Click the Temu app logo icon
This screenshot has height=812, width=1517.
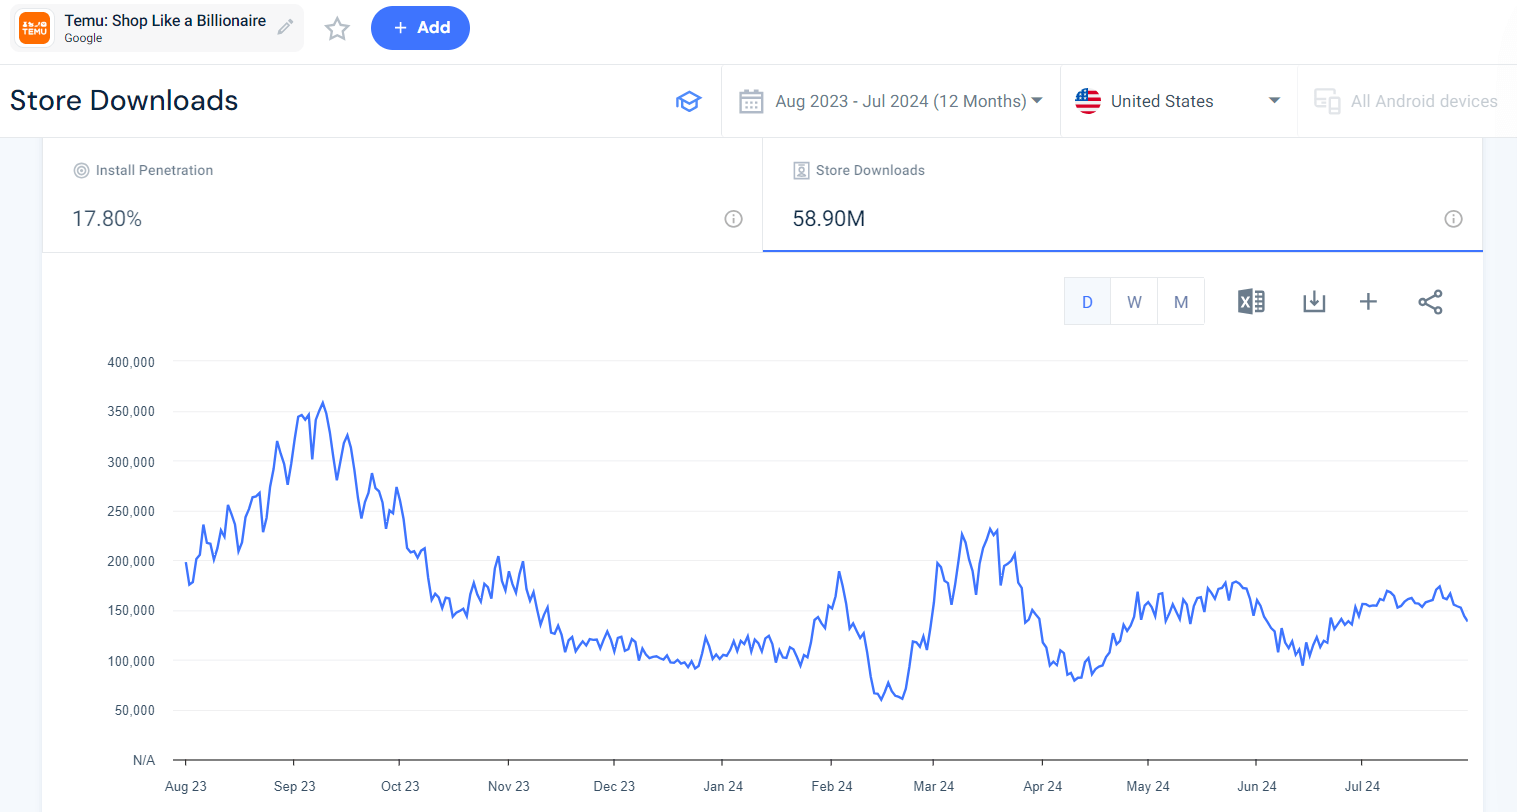tap(35, 28)
